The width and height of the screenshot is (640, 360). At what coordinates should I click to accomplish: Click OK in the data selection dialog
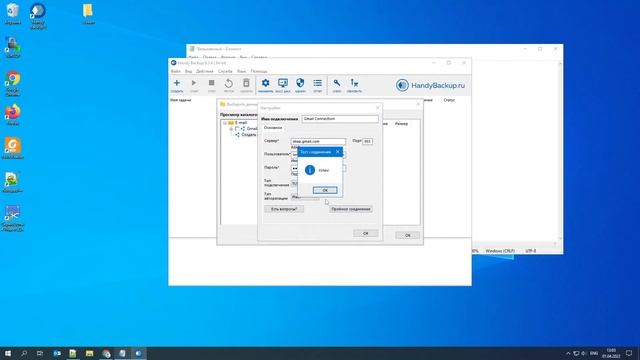tap(407, 236)
